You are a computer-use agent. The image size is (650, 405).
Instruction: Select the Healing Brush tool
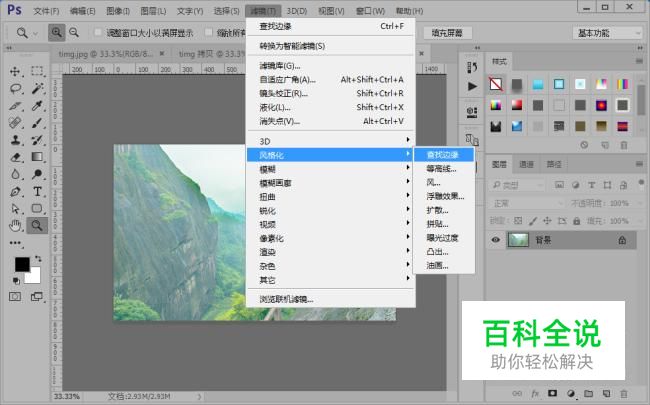pyautogui.click(x=15, y=123)
